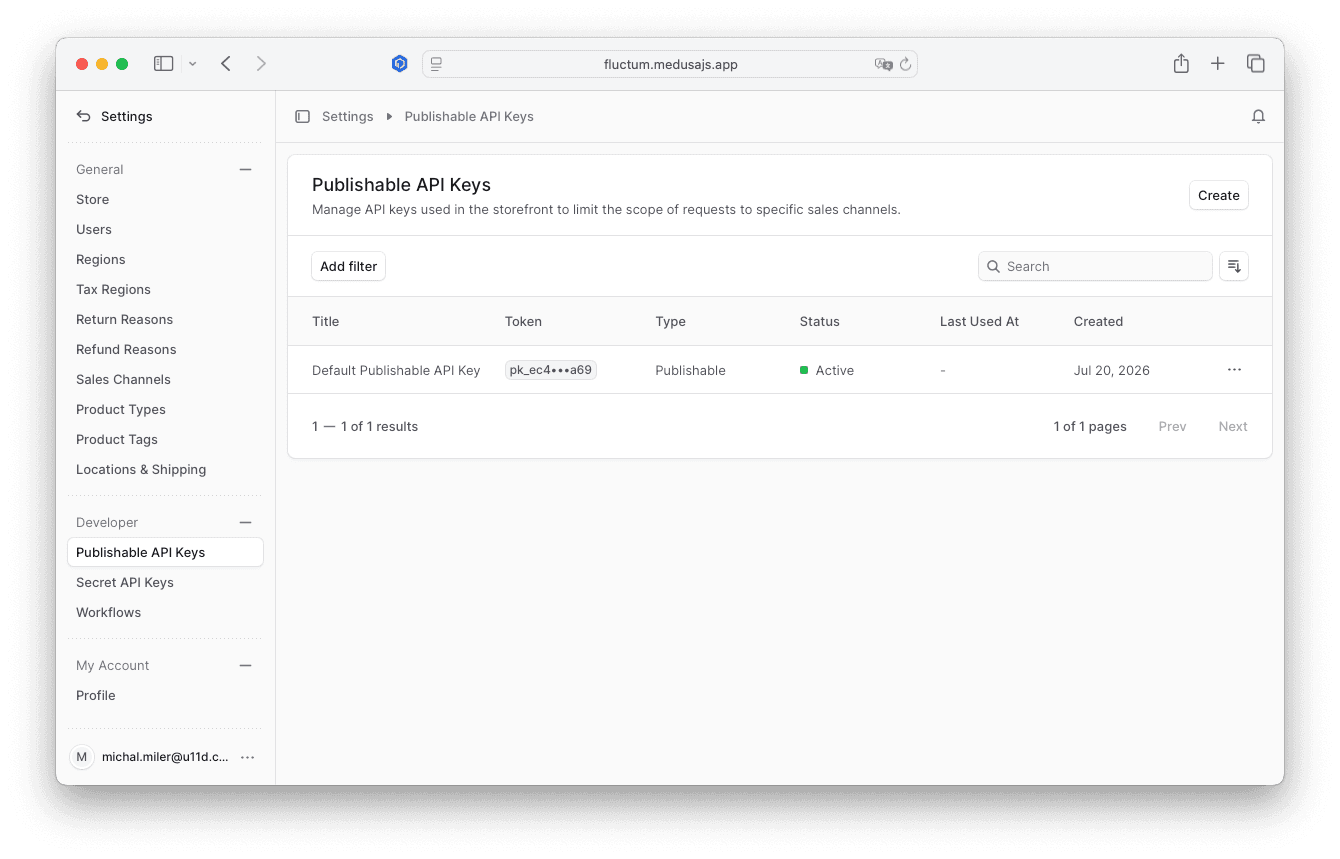
Task: Click Created column header
Action: [x=1098, y=321]
